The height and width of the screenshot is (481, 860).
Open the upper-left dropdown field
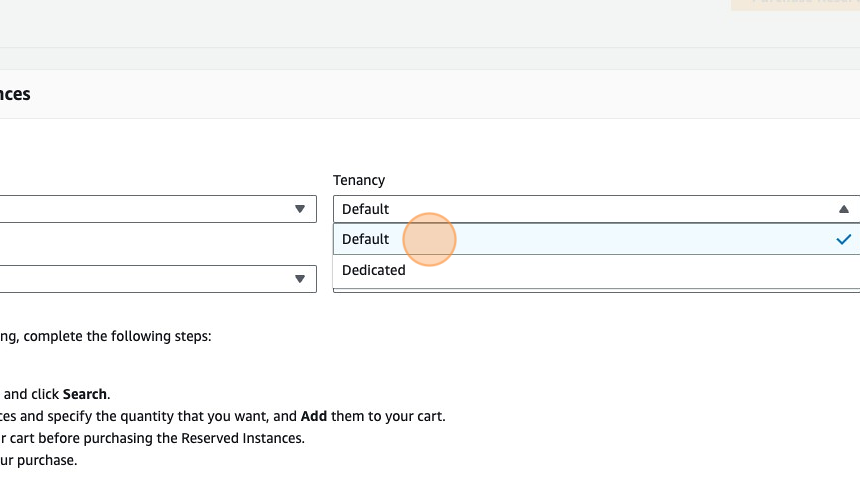[150, 209]
